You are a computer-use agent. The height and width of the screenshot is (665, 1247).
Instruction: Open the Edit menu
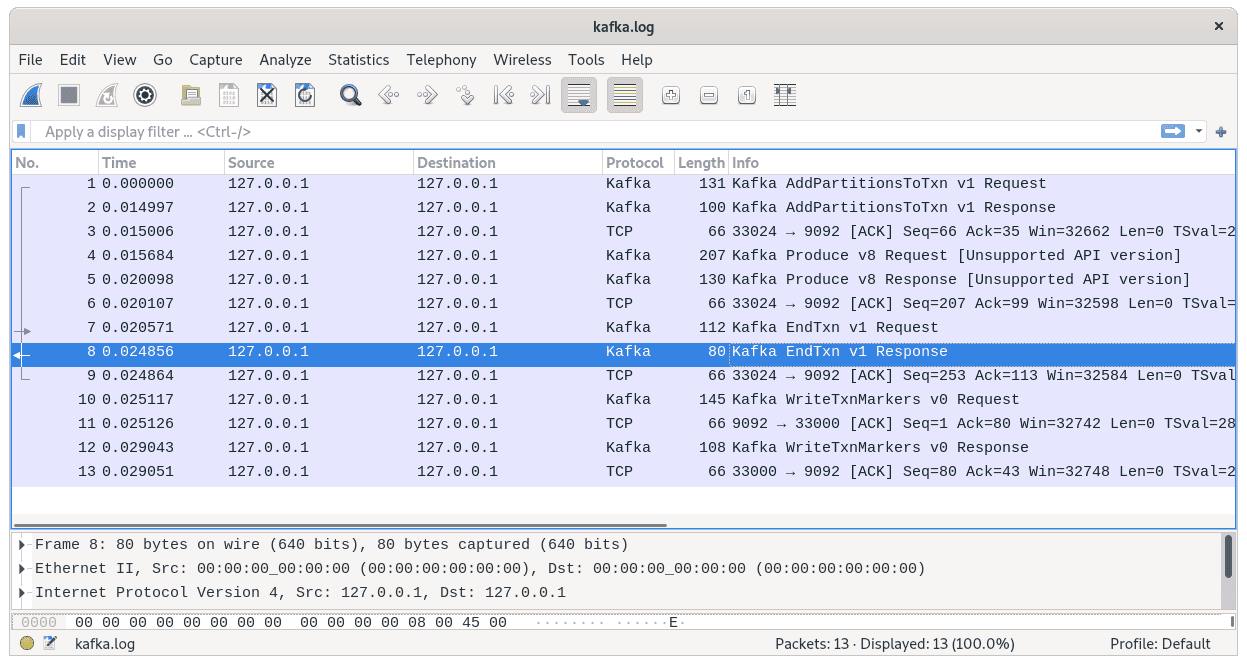click(73, 60)
